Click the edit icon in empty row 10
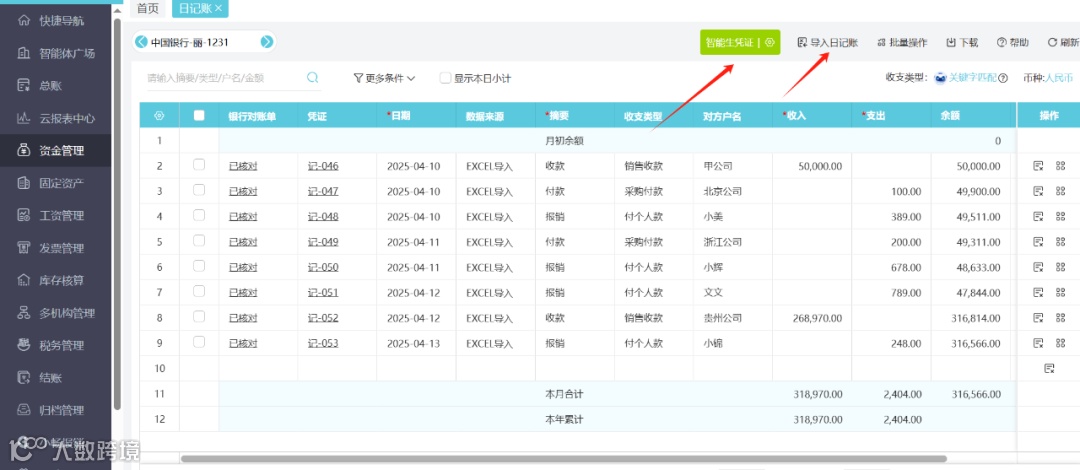The image size is (1080, 470). click(1049, 368)
